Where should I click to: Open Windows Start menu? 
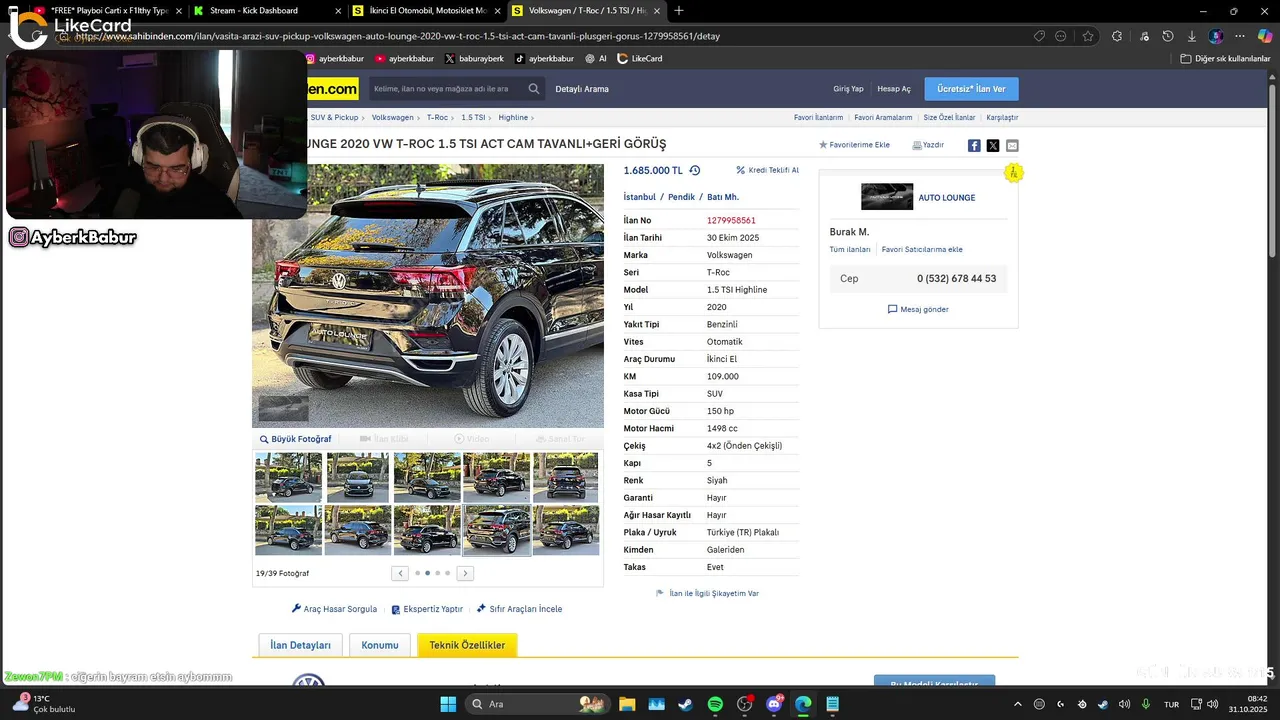click(448, 704)
